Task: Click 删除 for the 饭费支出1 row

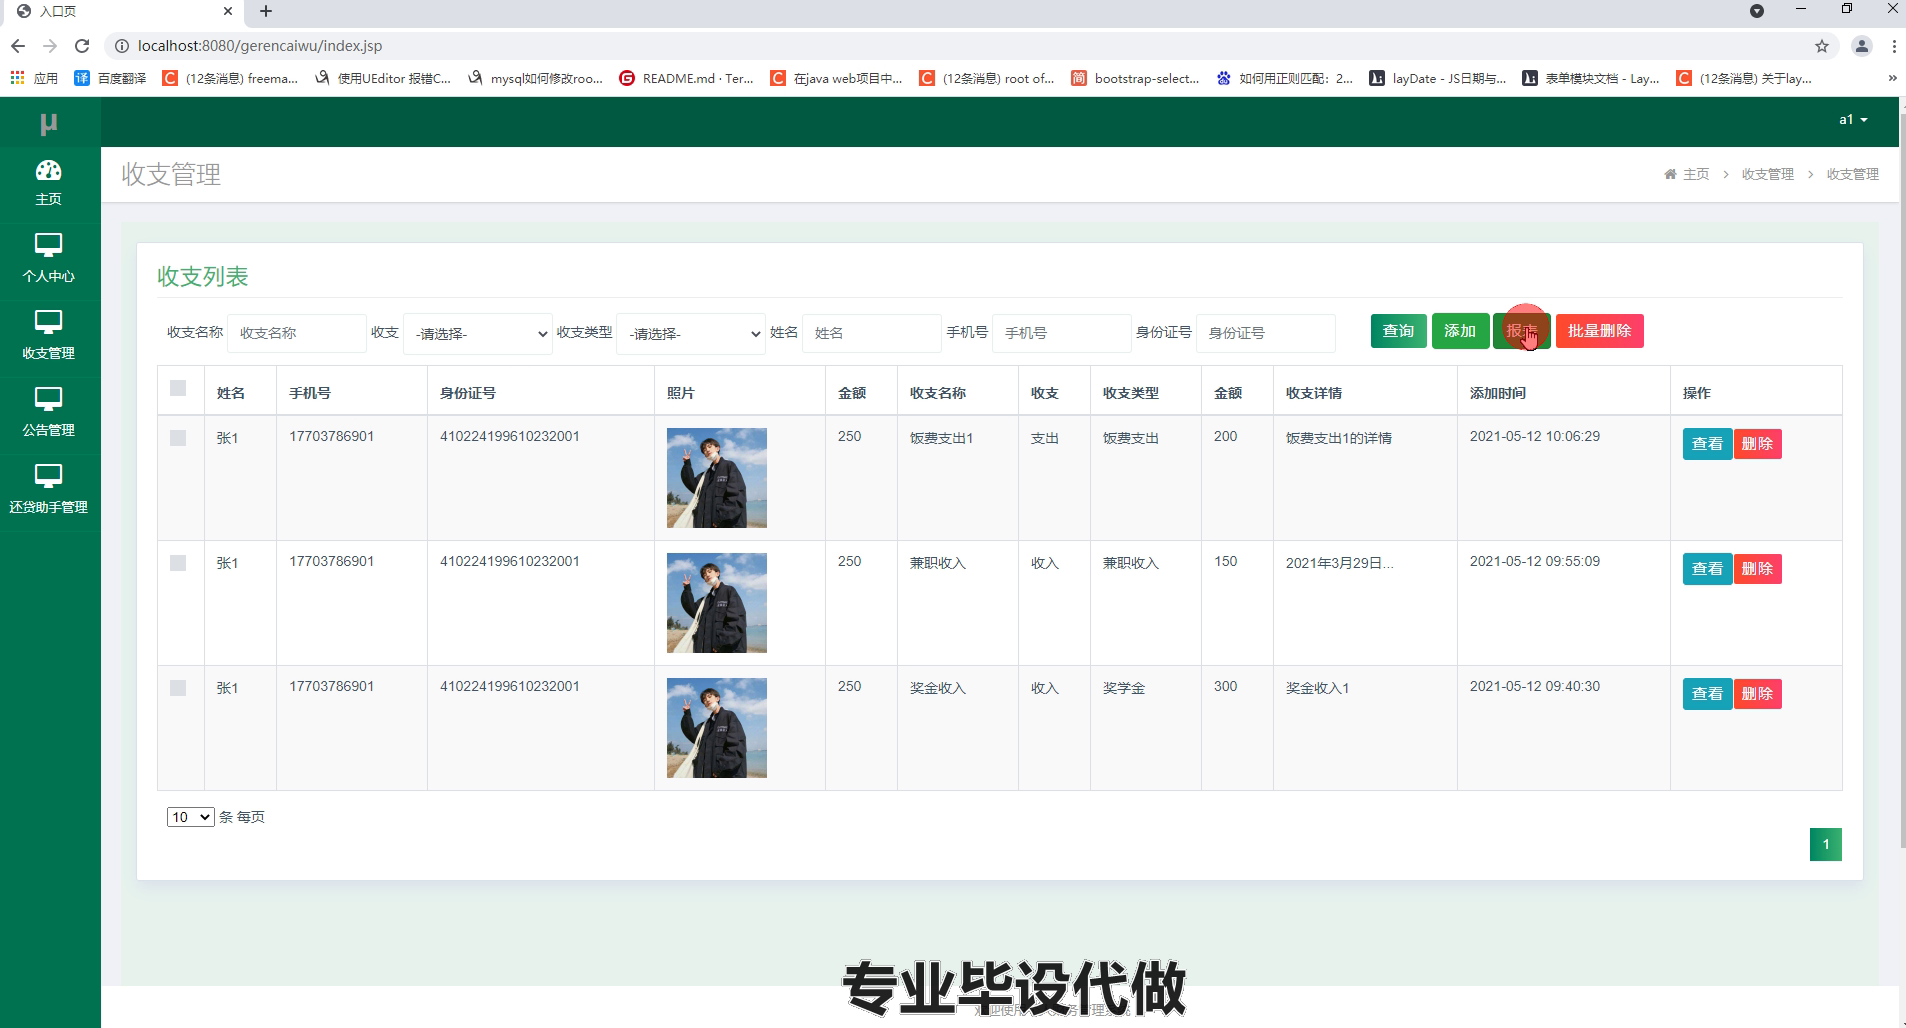Action: click(x=1757, y=444)
